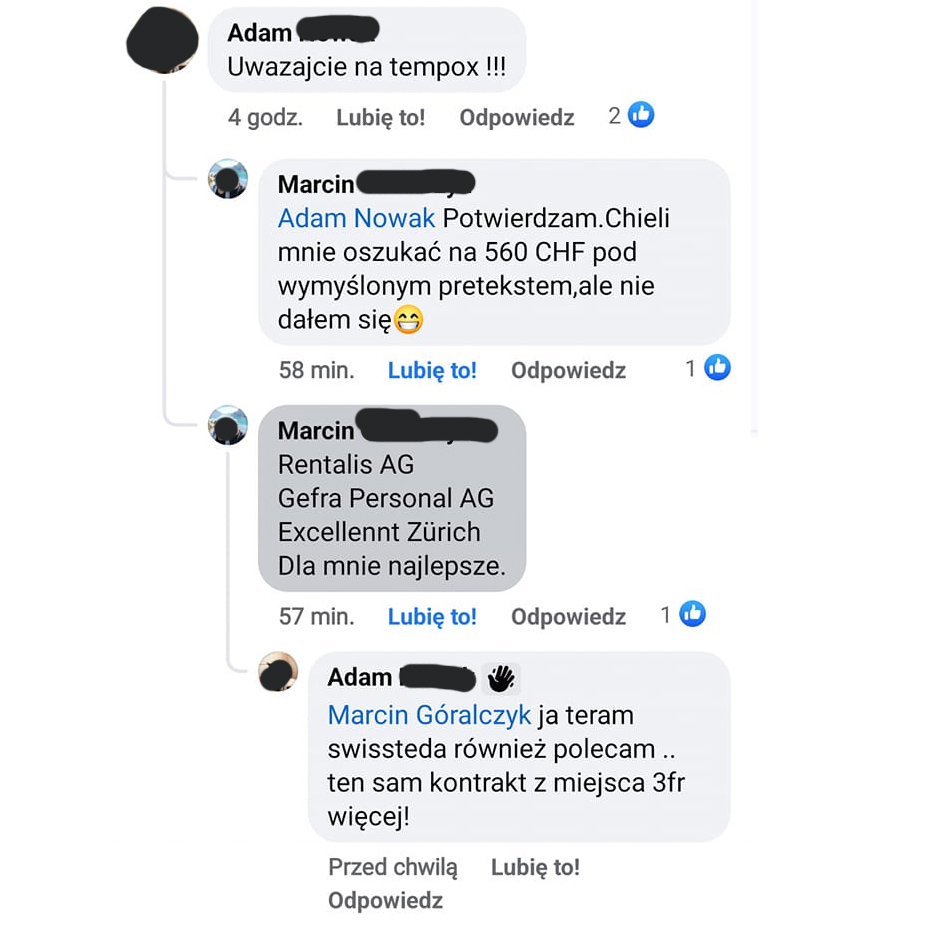
Task: Open the tagged 'Adam Nowak' profile link
Action: tap(356, 219)
